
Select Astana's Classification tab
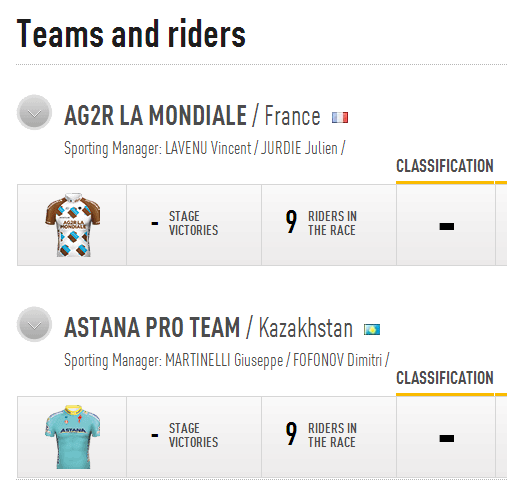[x=445, y=378]
